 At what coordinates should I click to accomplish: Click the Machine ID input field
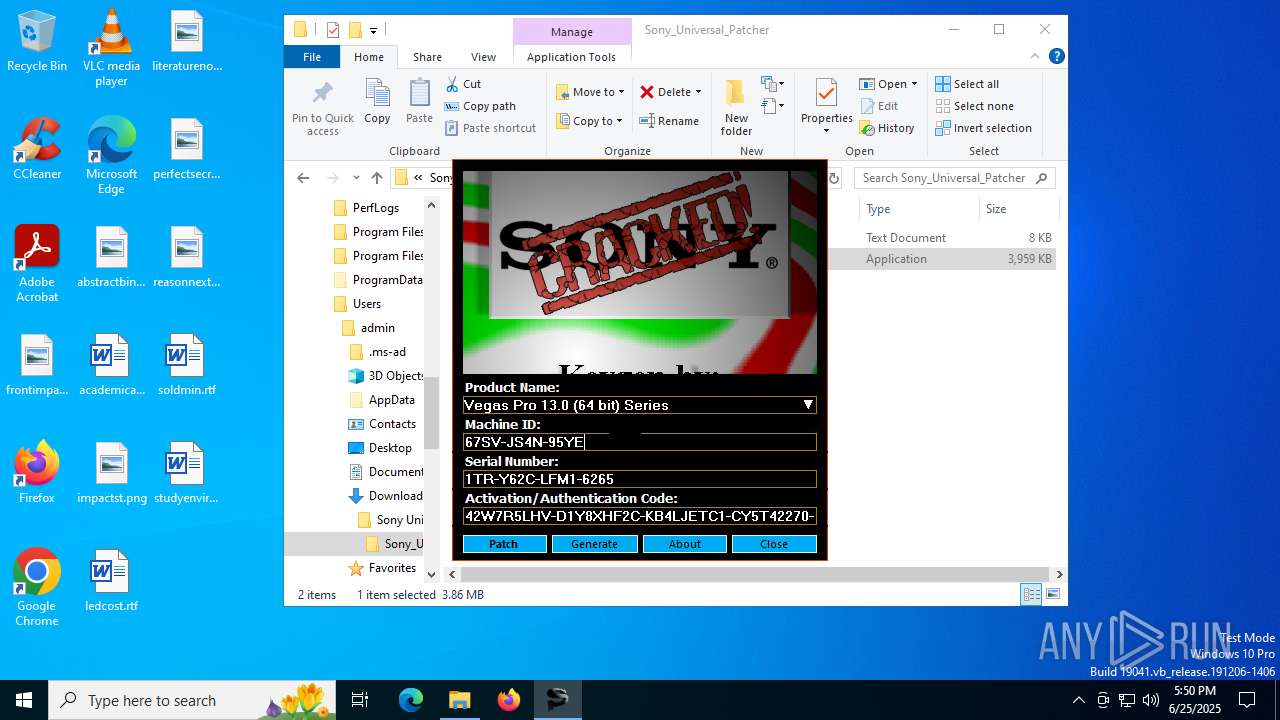point(640,442)
